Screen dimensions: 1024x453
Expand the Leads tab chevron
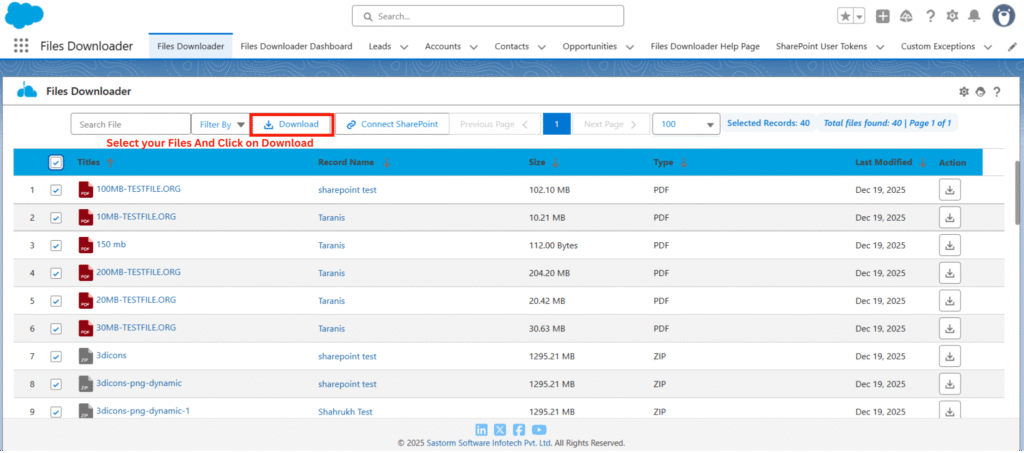point(404,47)
